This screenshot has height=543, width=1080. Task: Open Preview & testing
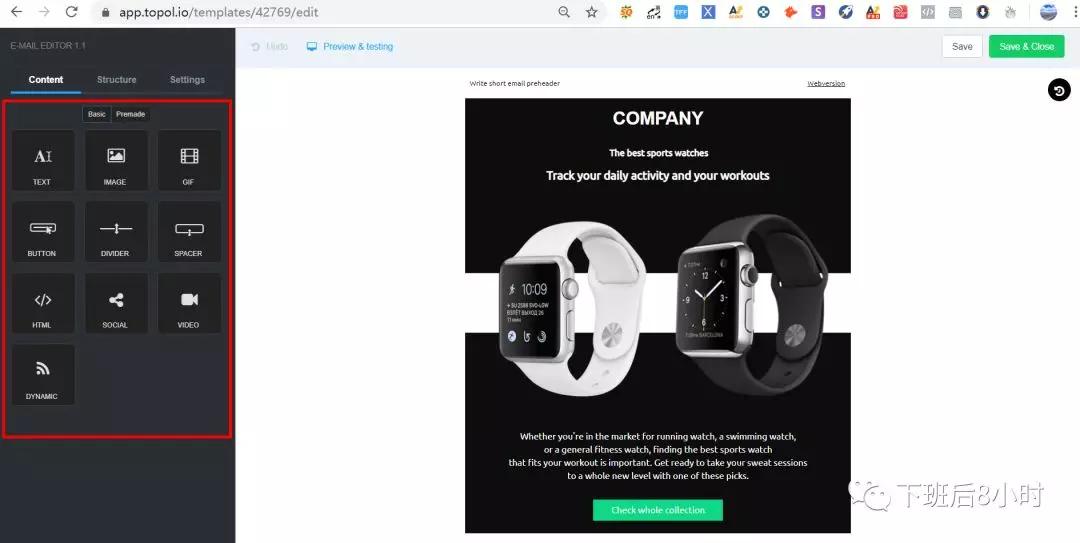(x=350, y=47)
